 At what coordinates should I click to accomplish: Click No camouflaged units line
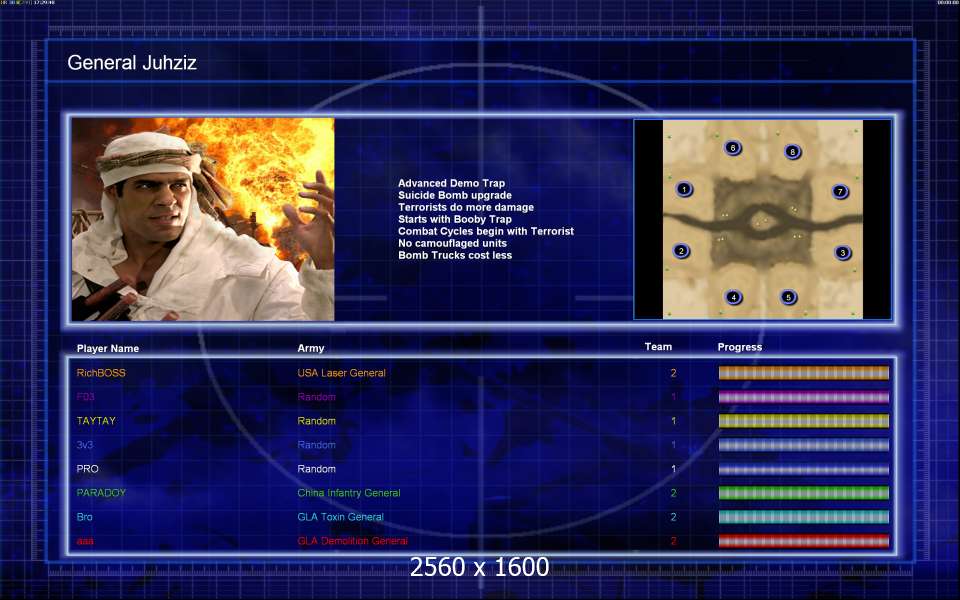[x=452, y=243]
